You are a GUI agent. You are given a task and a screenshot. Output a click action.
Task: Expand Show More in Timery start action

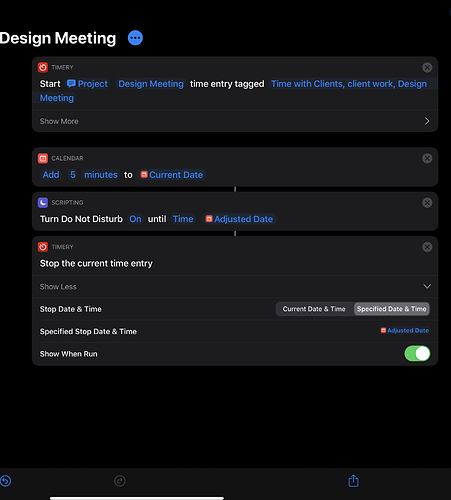235,121
